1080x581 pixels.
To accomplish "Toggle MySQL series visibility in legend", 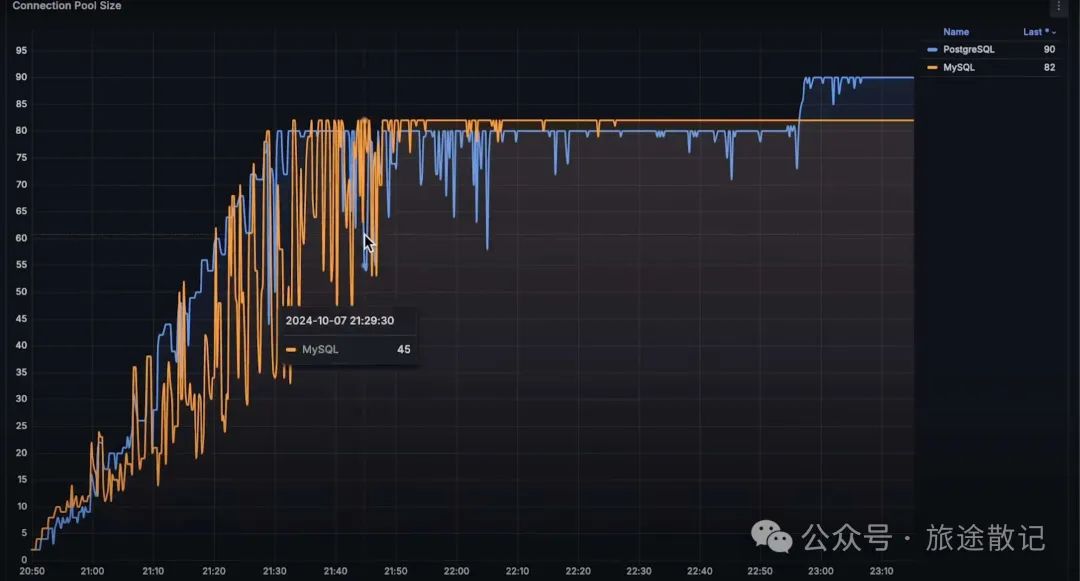I will (x=958, y=67).
